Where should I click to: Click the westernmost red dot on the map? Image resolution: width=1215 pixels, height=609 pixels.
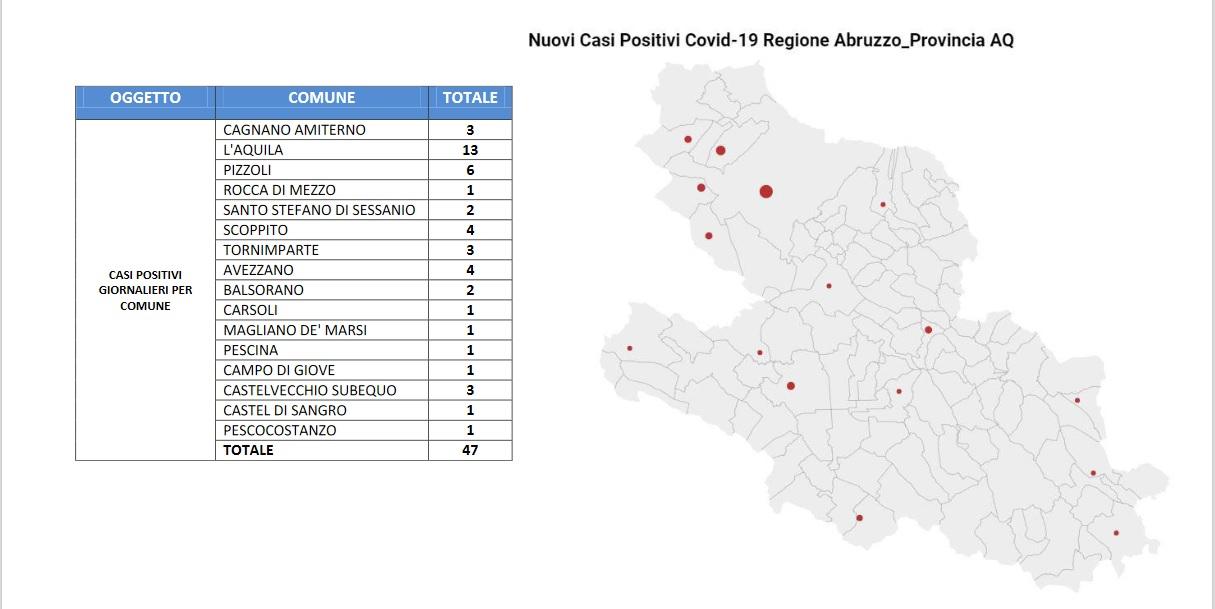click(630, 348)
